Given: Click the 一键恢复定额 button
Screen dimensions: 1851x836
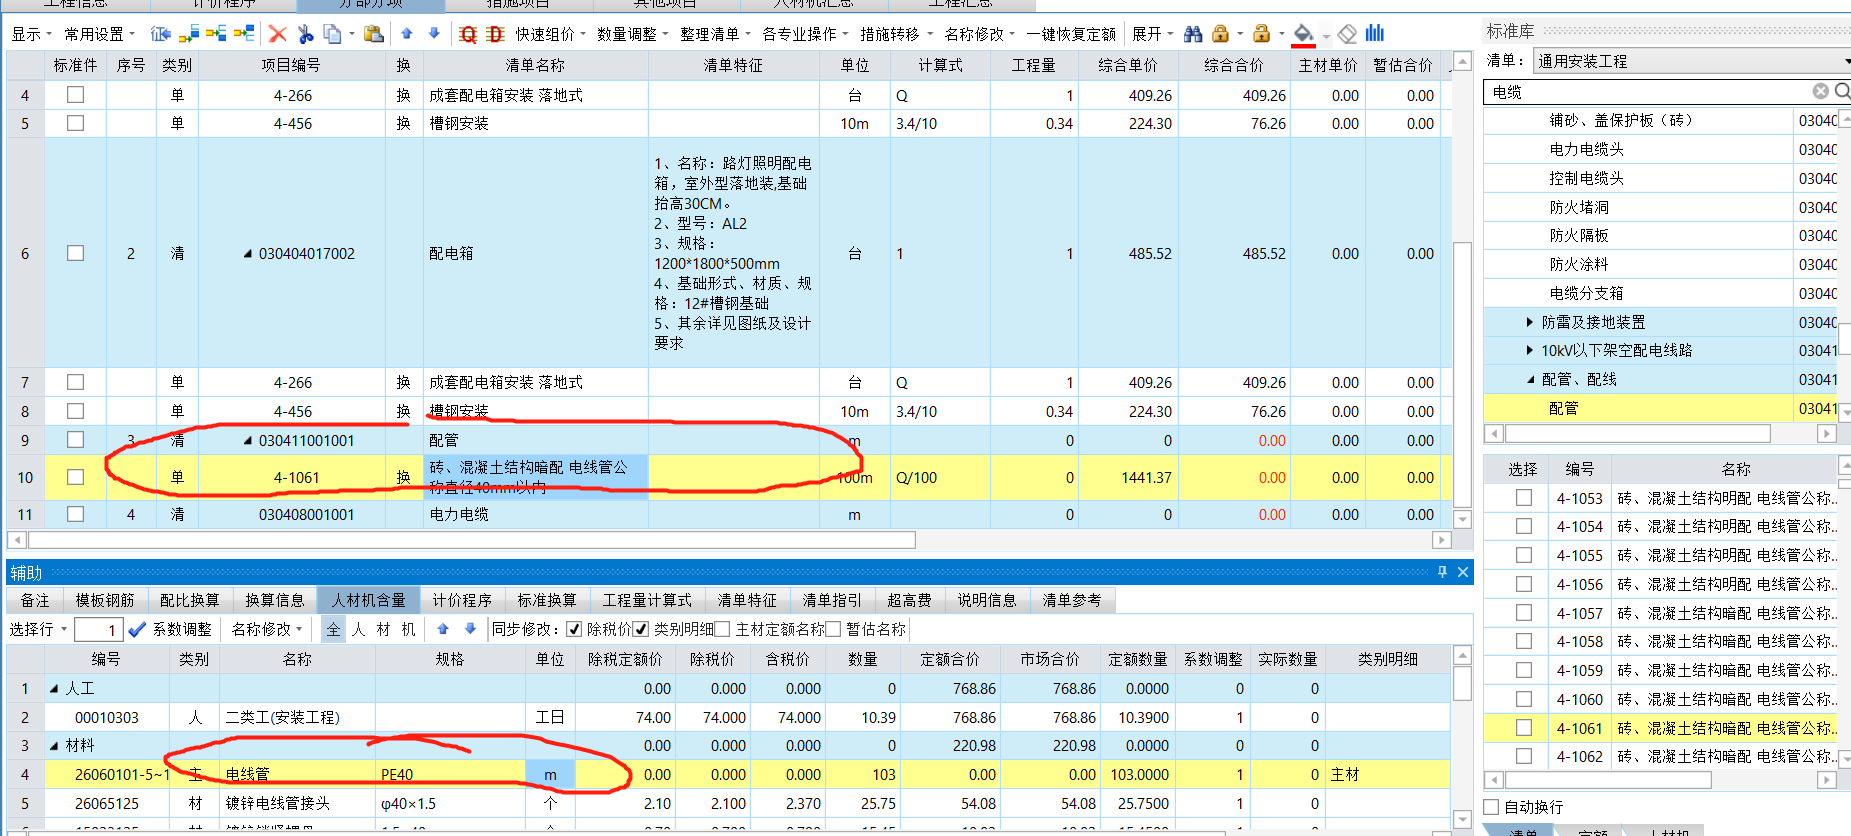Looking at the screenshot, I should 1071,34.
